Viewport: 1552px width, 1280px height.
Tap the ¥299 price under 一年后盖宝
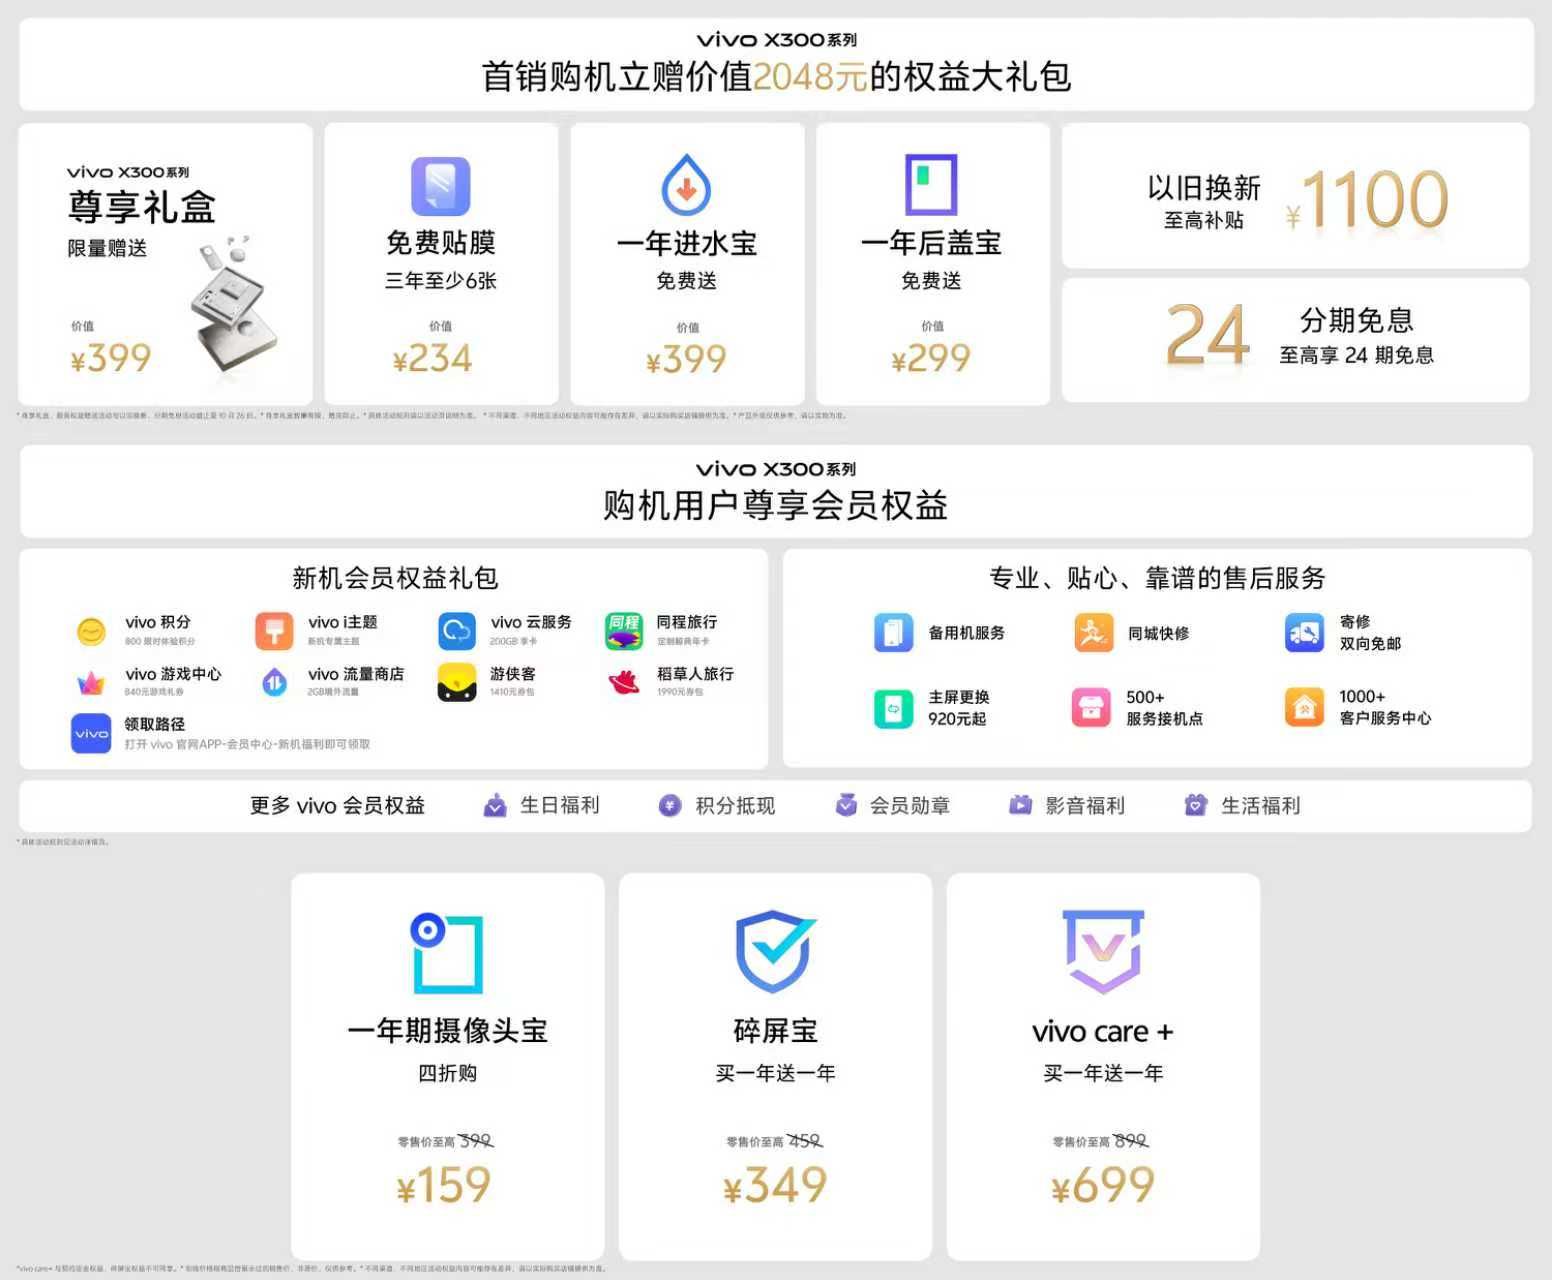click(931, 358)
